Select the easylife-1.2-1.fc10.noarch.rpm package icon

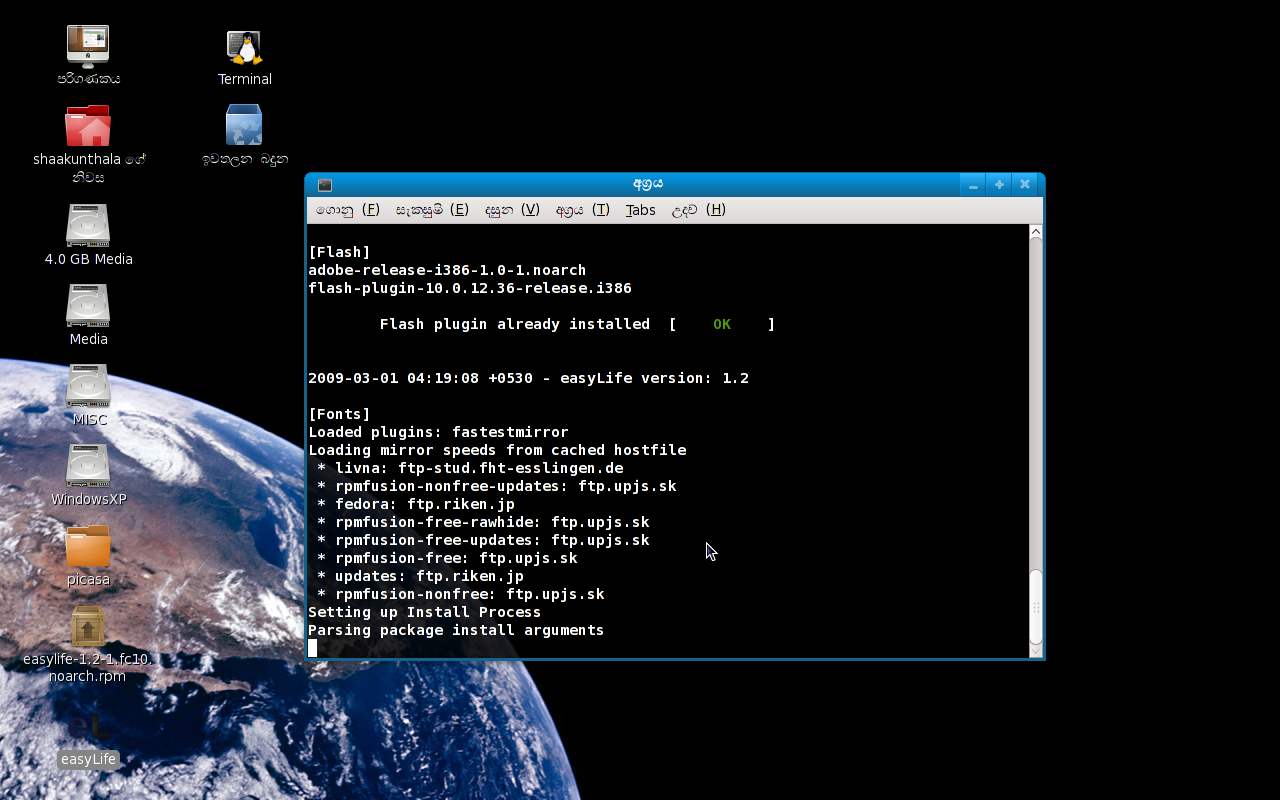pyautogui.click(x=88, y=627)
